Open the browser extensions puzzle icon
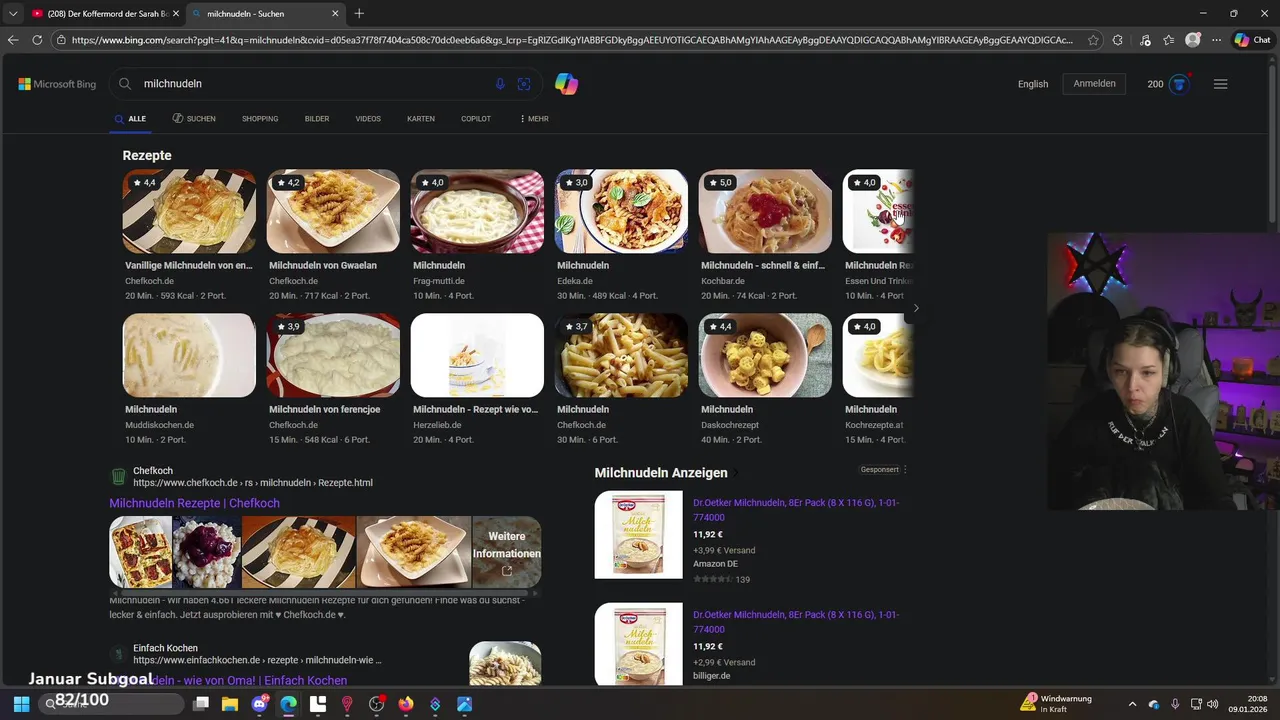 (x=1117, y=40)
